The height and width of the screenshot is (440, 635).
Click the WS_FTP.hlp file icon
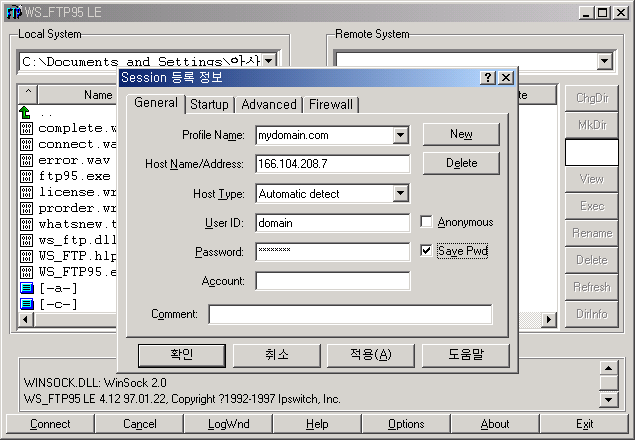point(27,256)
